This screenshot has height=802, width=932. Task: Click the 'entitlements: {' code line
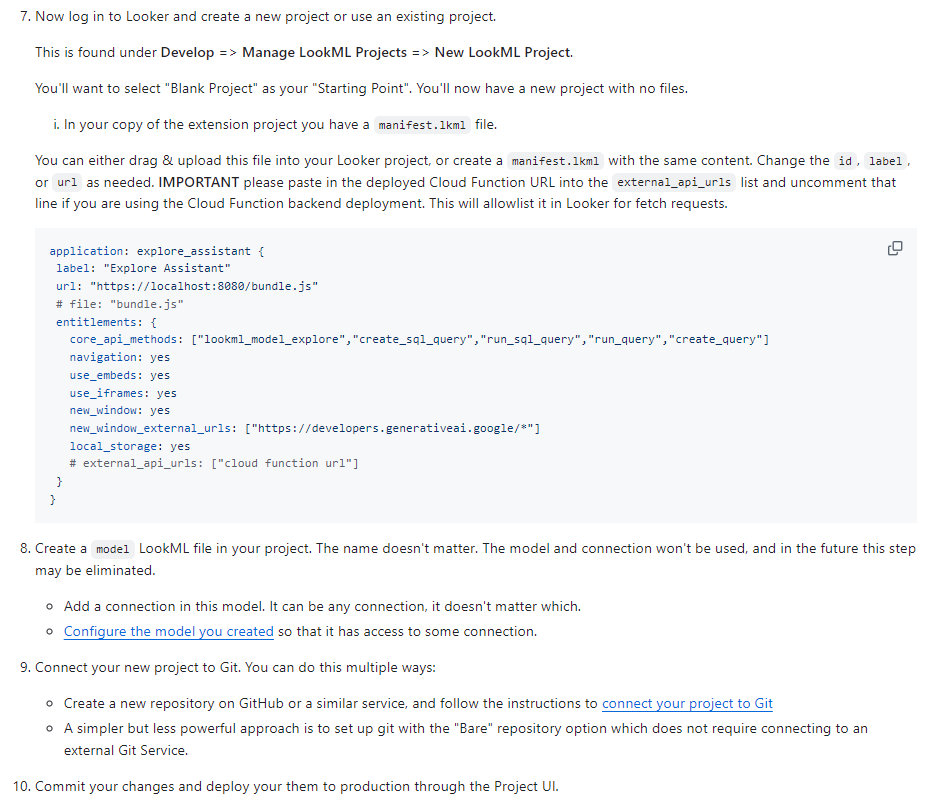pyautogui.click(x=106, y=322)
